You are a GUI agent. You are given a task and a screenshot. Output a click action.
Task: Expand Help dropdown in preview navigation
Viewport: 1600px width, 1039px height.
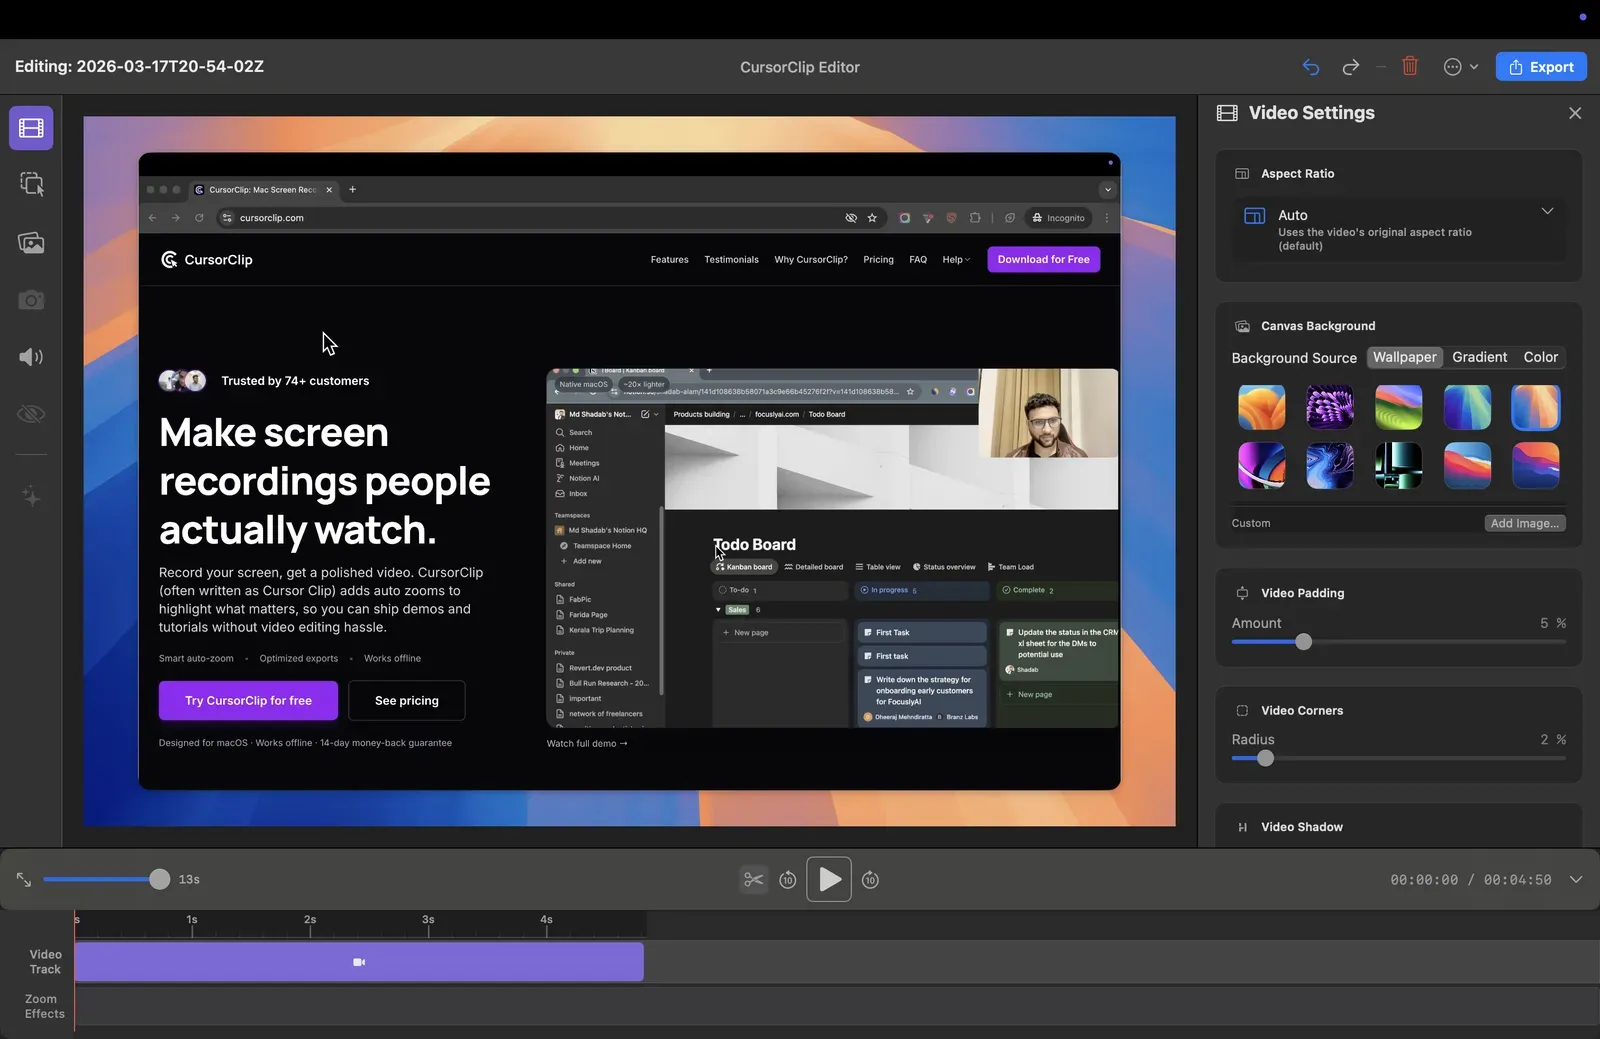[956, 260]
